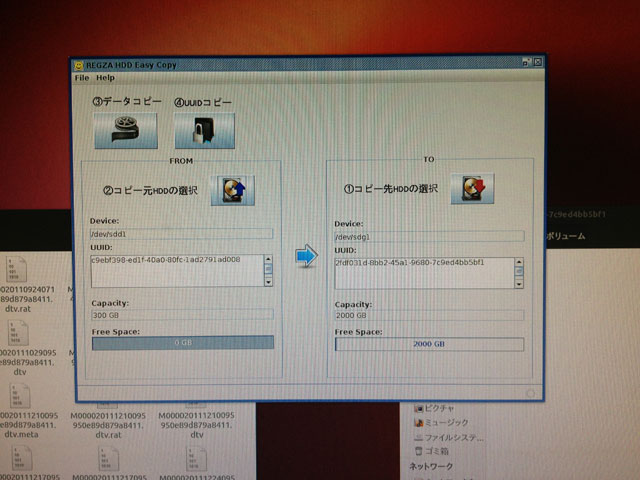Select file M000020111210095 950e89d879a8411.dtv.rat
Viewport: 640px width, 480px height.
pyautogui.click(x=108, y=425)
